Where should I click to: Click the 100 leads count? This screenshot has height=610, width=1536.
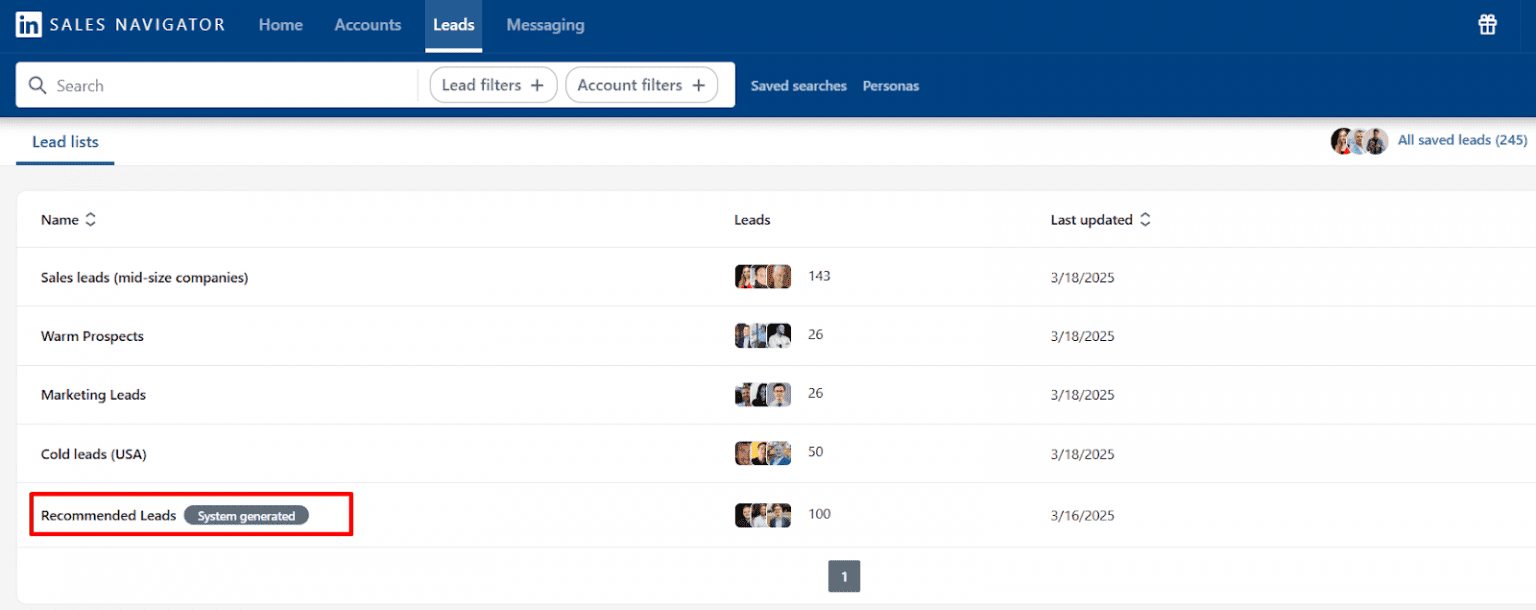coord(819,514)
